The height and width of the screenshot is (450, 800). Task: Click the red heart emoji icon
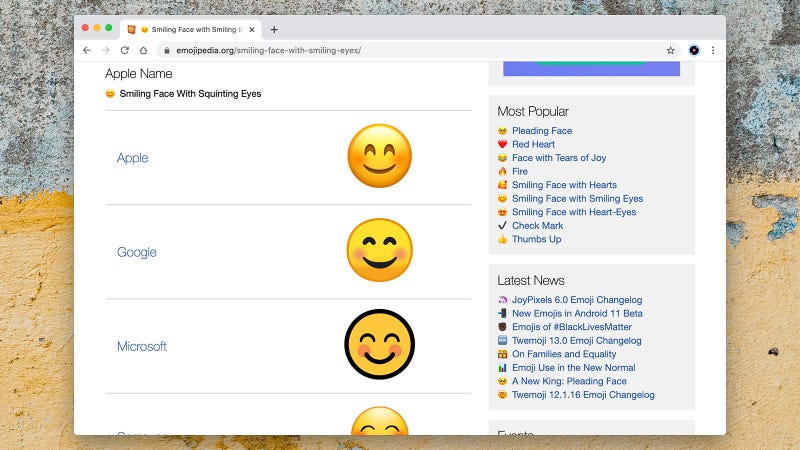tap(503, 144)
